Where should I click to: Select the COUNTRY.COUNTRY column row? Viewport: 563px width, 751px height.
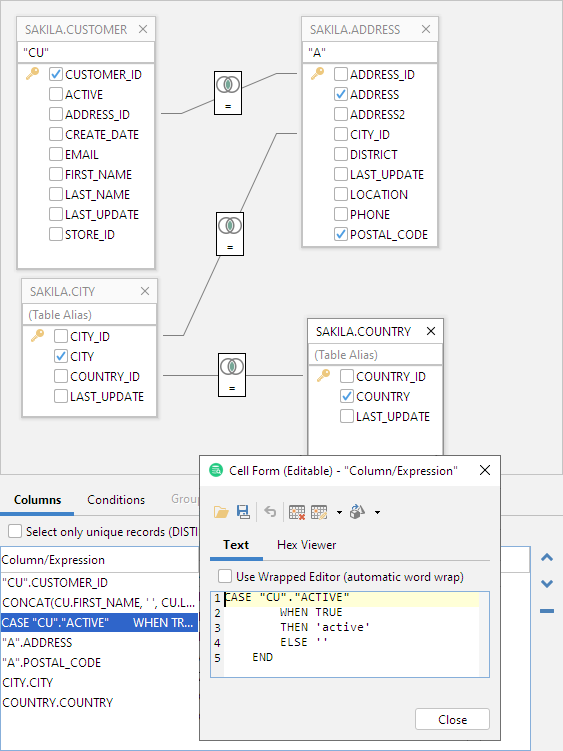99,703
